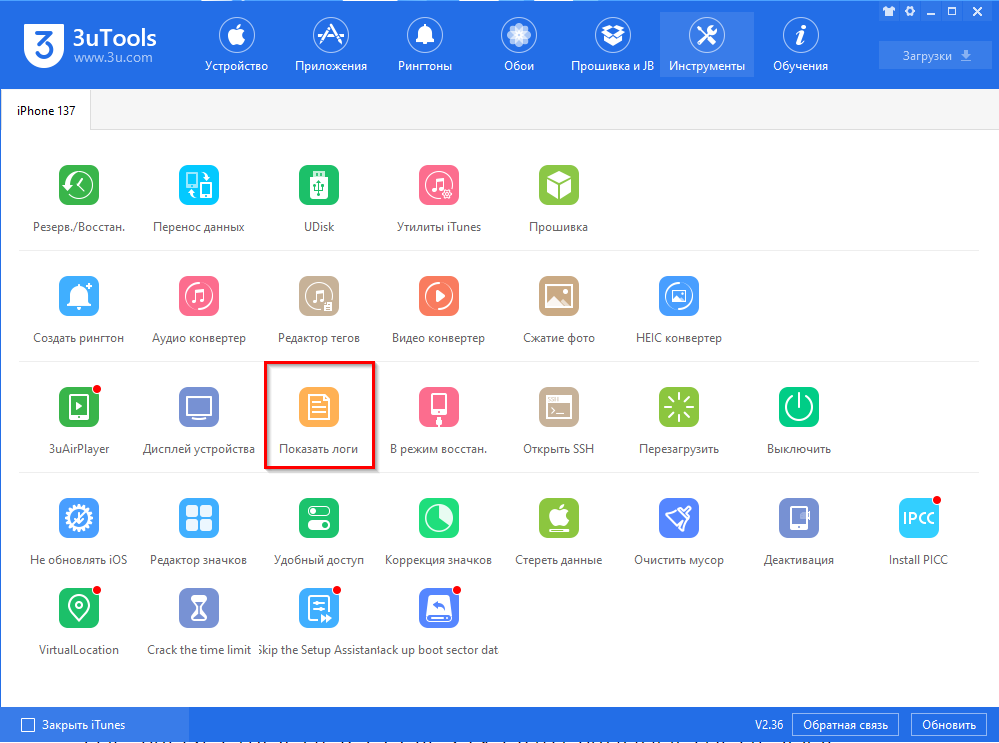
Task: Open the Обои section
Action: (x=519, y=44)
